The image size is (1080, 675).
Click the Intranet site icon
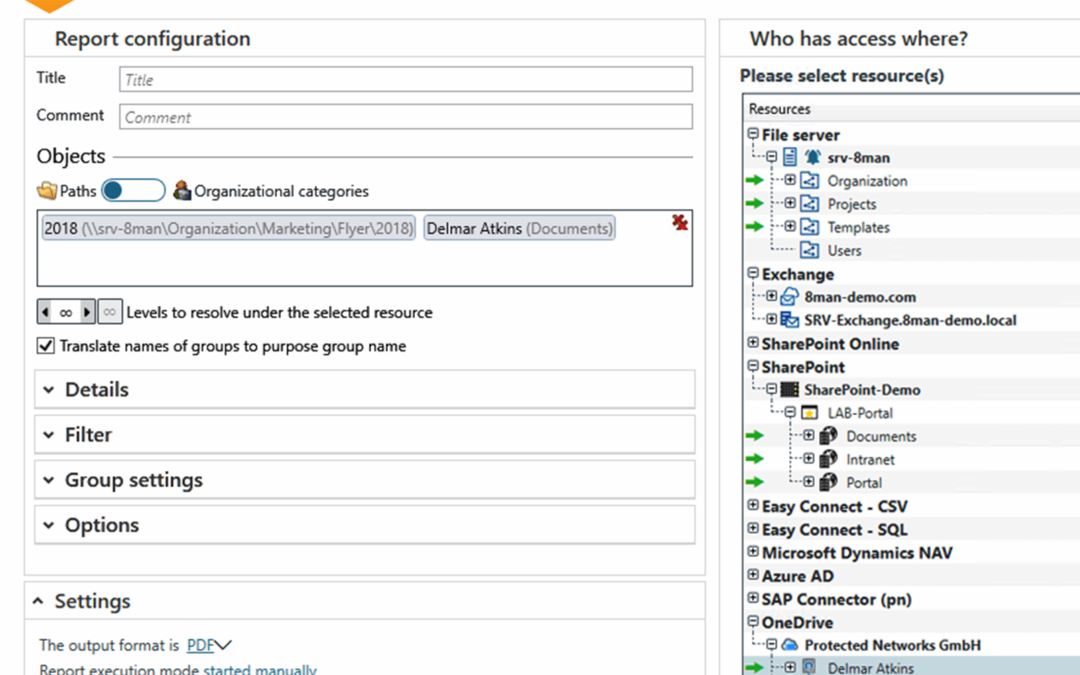pos(829,459)
